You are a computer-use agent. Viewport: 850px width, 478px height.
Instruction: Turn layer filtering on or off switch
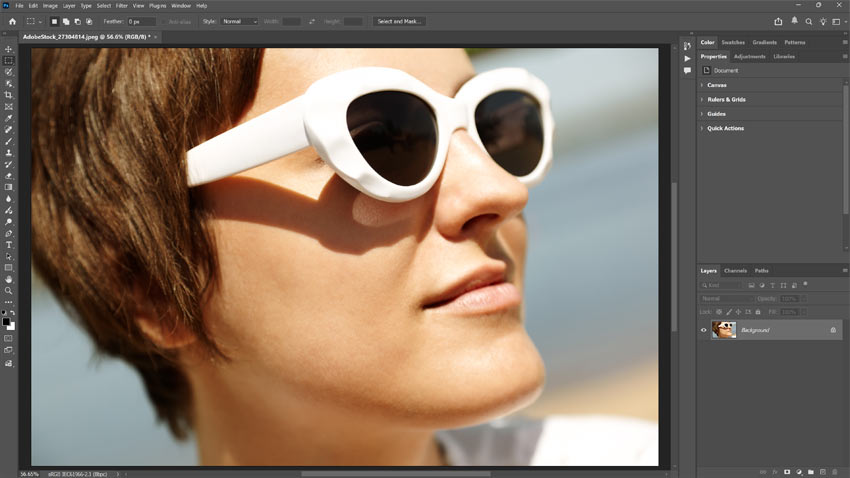point(805,283)
